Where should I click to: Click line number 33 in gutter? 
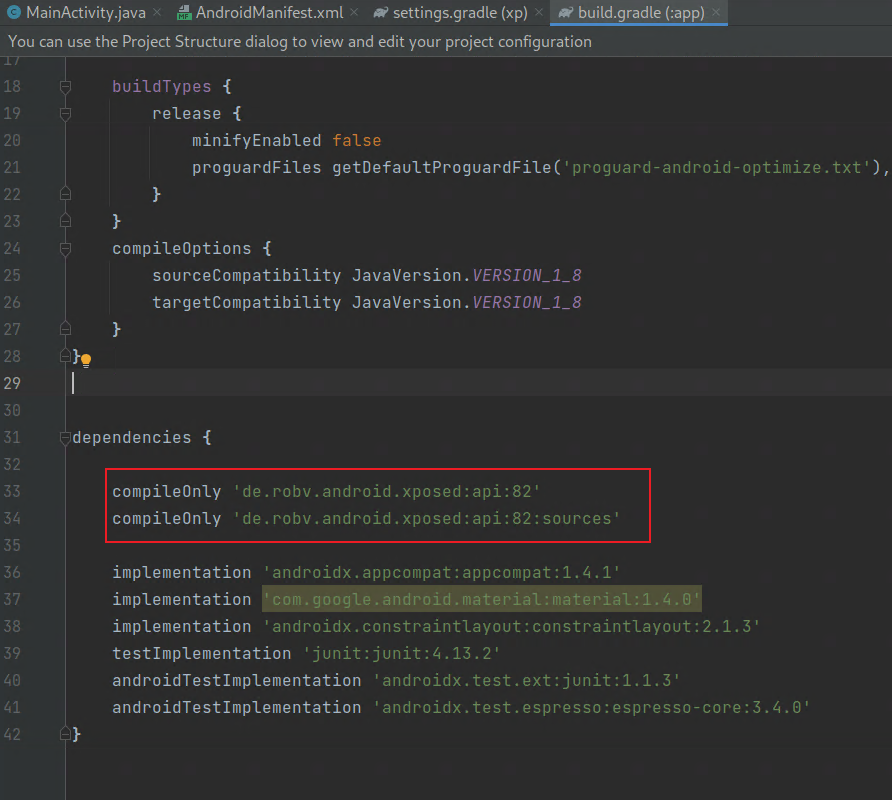[x=13, y=491]
